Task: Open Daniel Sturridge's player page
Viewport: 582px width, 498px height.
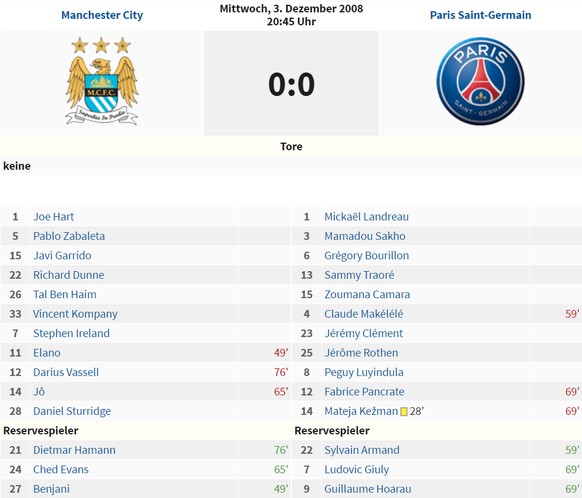Action: (72, 411)
